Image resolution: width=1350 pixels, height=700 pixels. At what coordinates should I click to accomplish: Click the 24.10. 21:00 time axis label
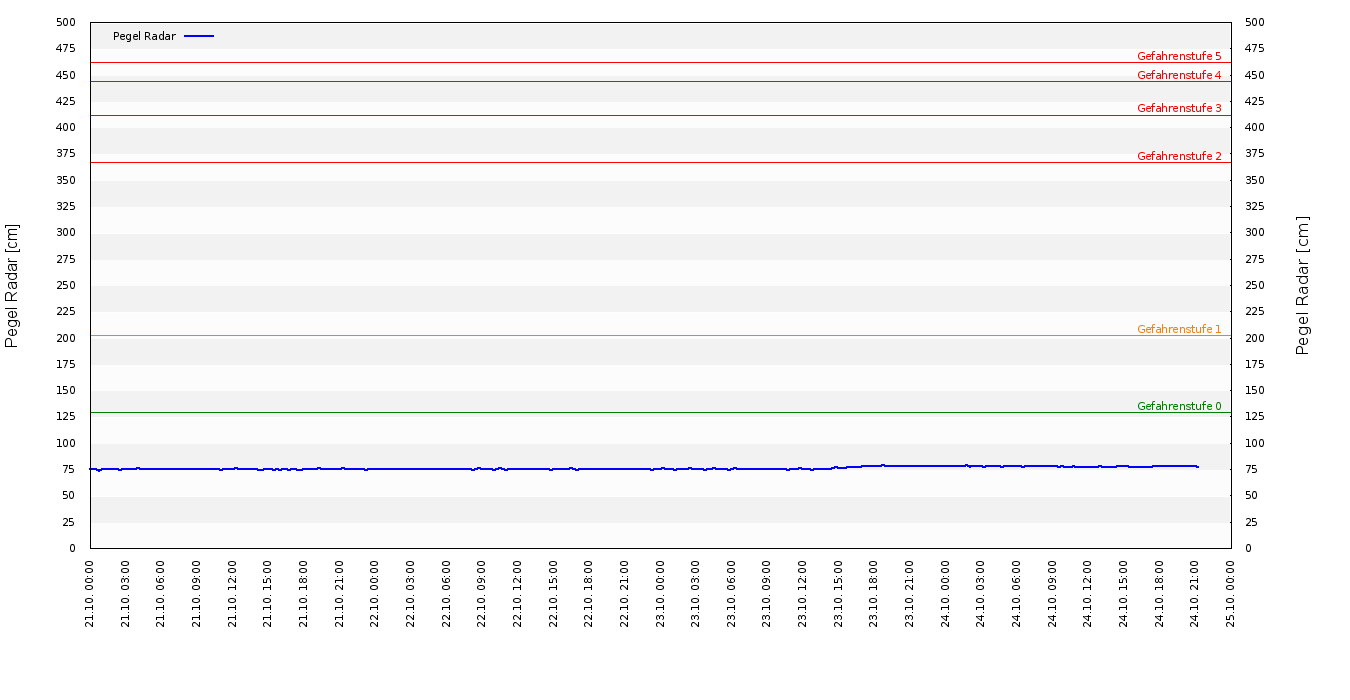pos(1195,594)
